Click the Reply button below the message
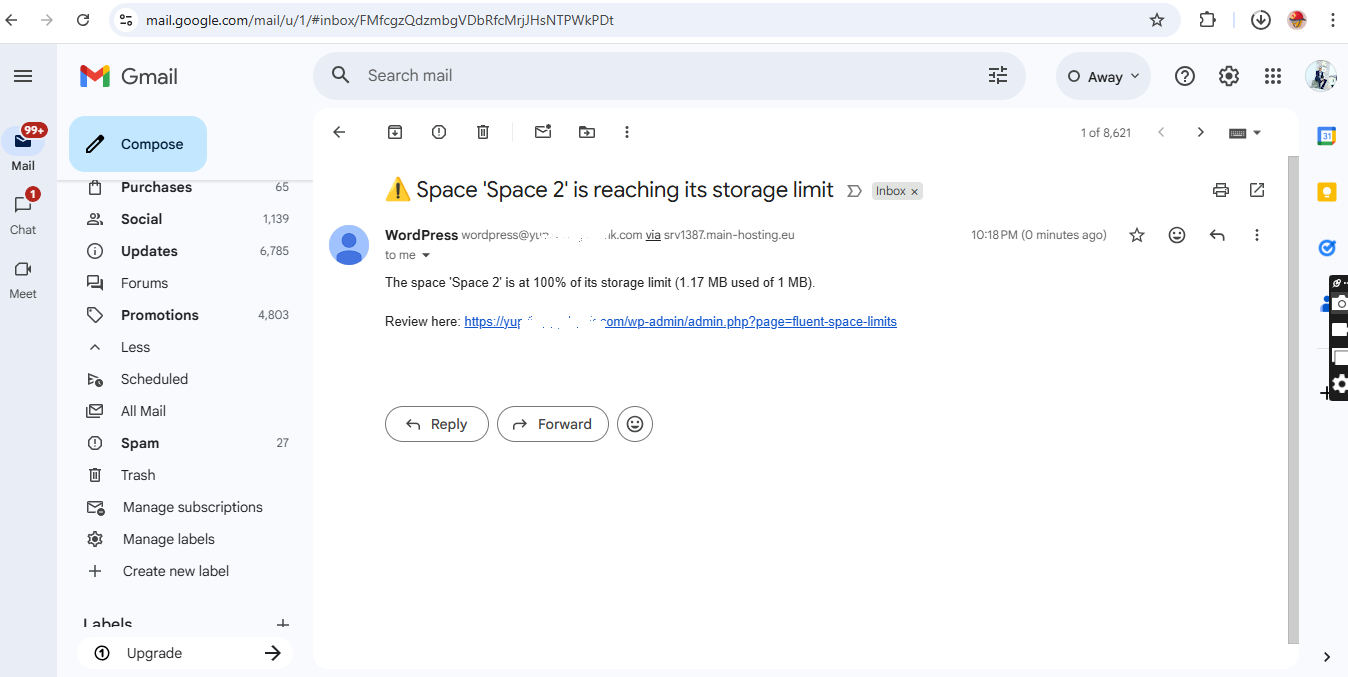1348x677 pixels. 437,424
